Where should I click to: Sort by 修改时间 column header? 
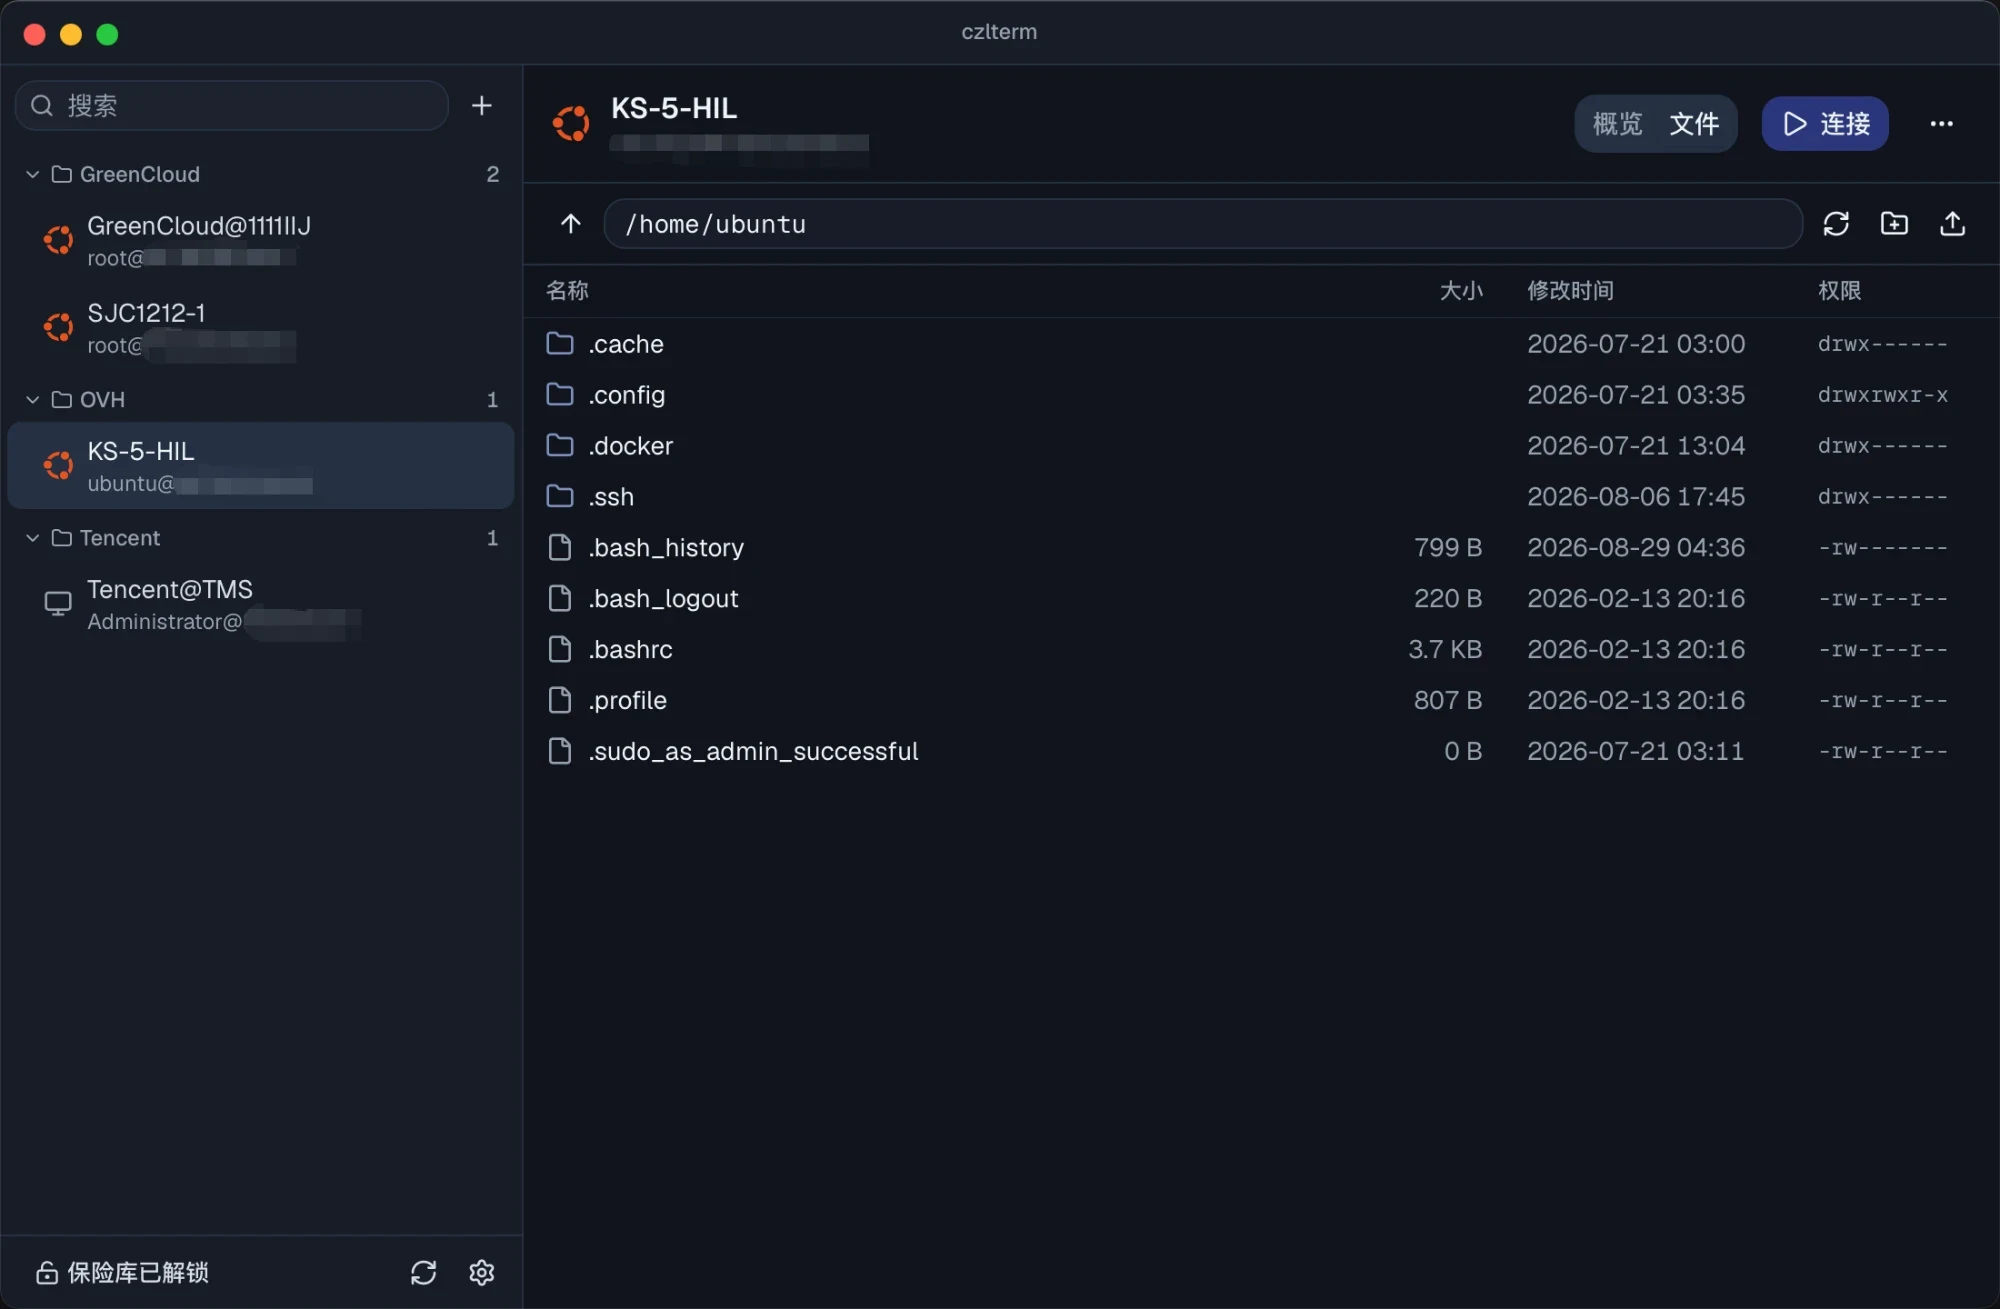click(x=1570, y=291)
